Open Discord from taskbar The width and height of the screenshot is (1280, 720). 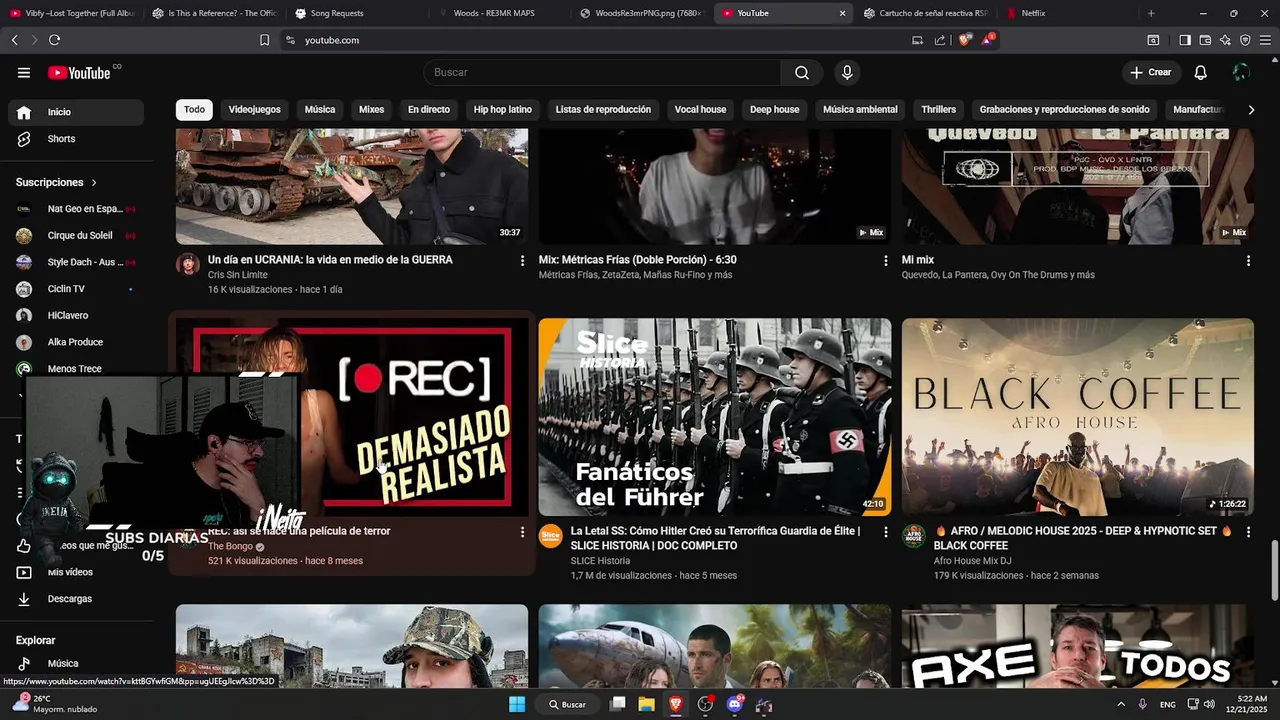click(x=735, y=704)
